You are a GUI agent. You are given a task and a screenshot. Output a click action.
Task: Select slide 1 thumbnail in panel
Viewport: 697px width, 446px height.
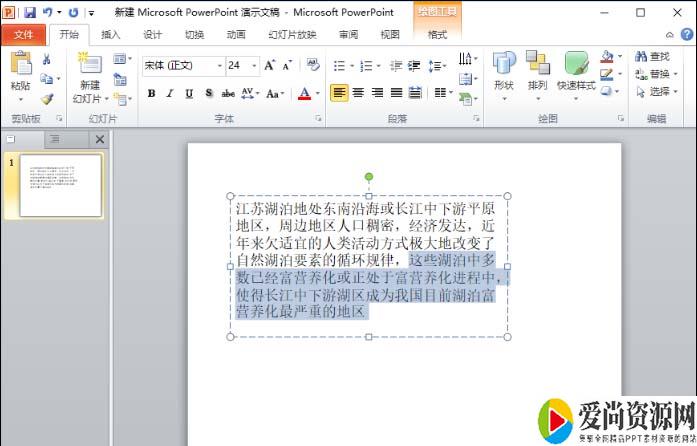pos(60,186)
